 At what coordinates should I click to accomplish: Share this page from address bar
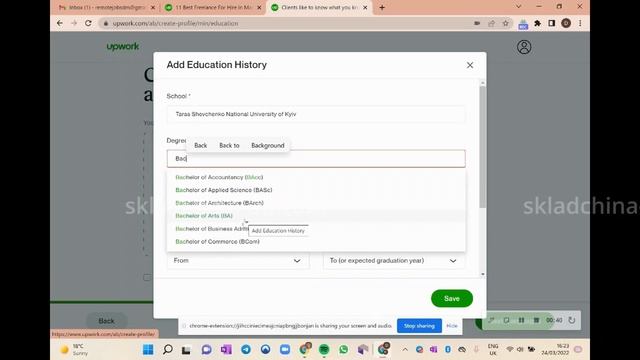click(491, 23)
